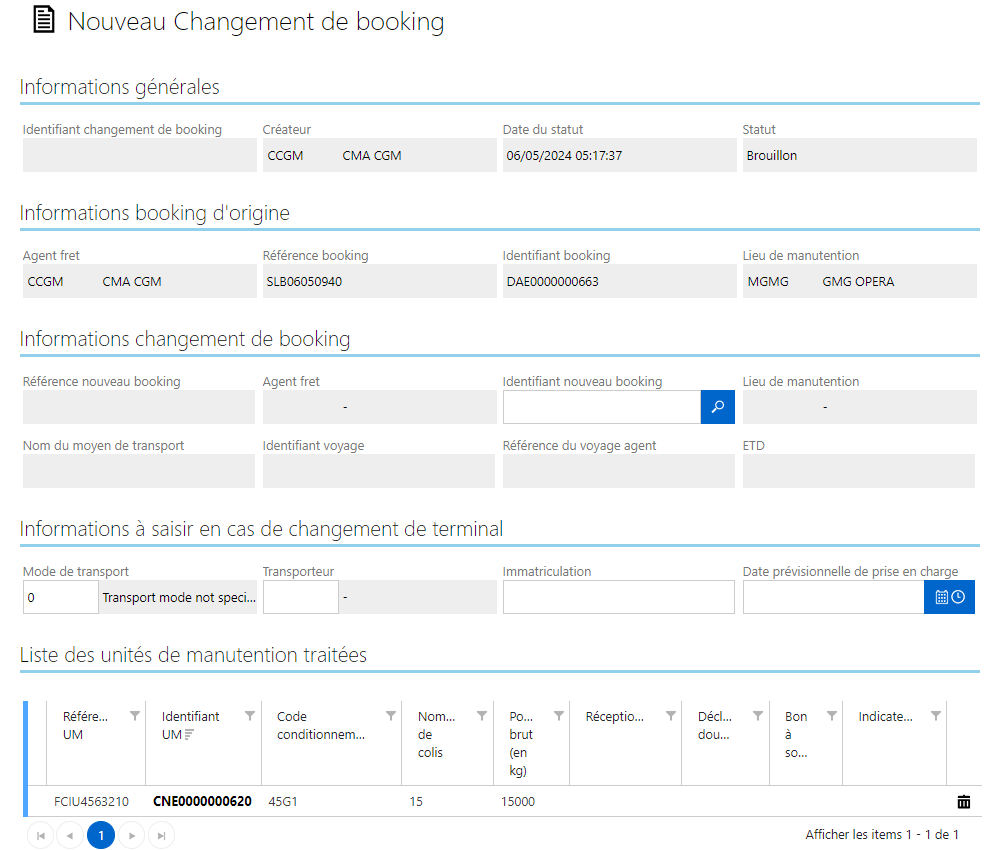Click the ETD field

tap(859, 471)
